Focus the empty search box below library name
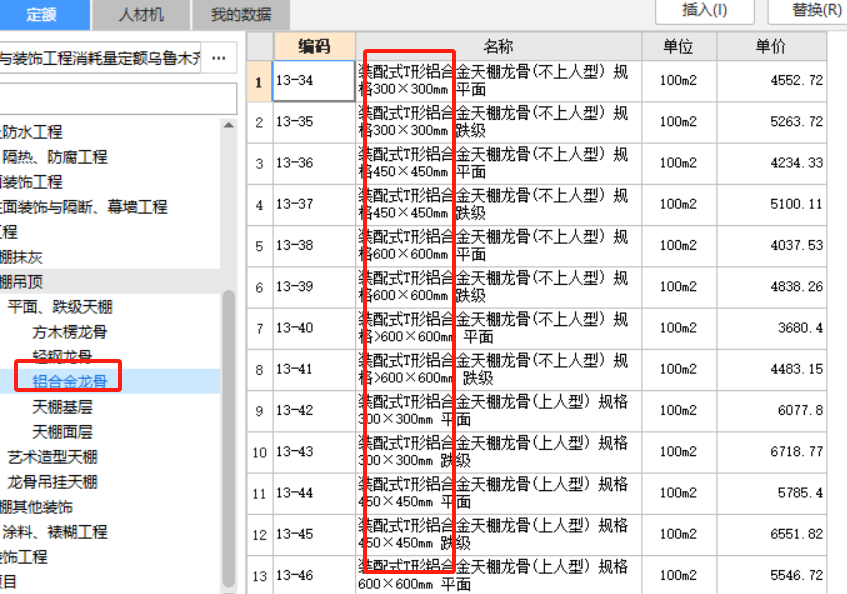Viewport: 847px width, 594px height. click(118, 98)
